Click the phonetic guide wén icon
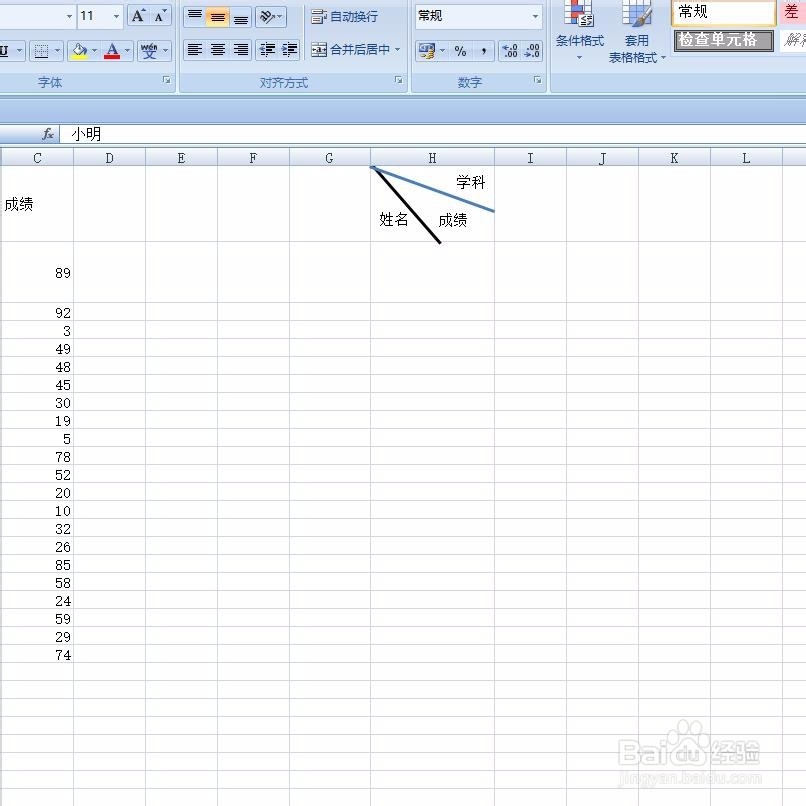Image resolution: width=806 pixels, height=806 pixels. (x=149, y=50)
